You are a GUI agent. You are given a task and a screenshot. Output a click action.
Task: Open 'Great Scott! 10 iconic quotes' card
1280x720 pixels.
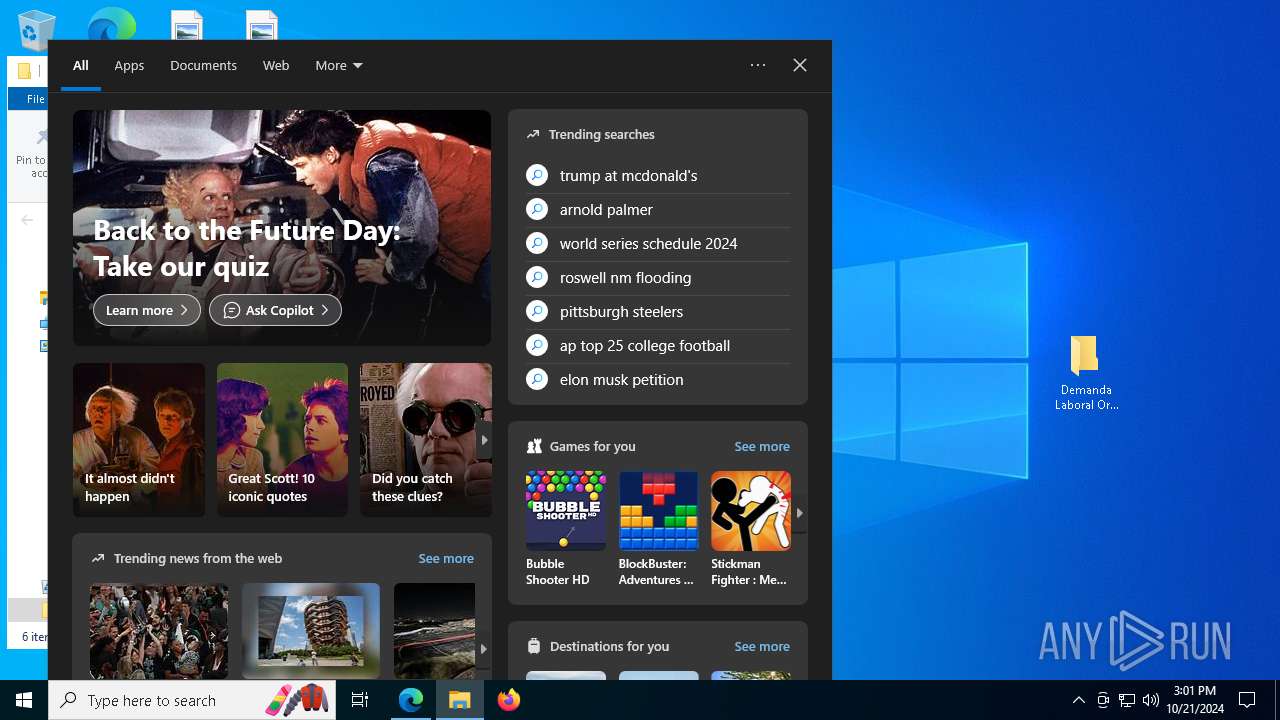point(282,440)
